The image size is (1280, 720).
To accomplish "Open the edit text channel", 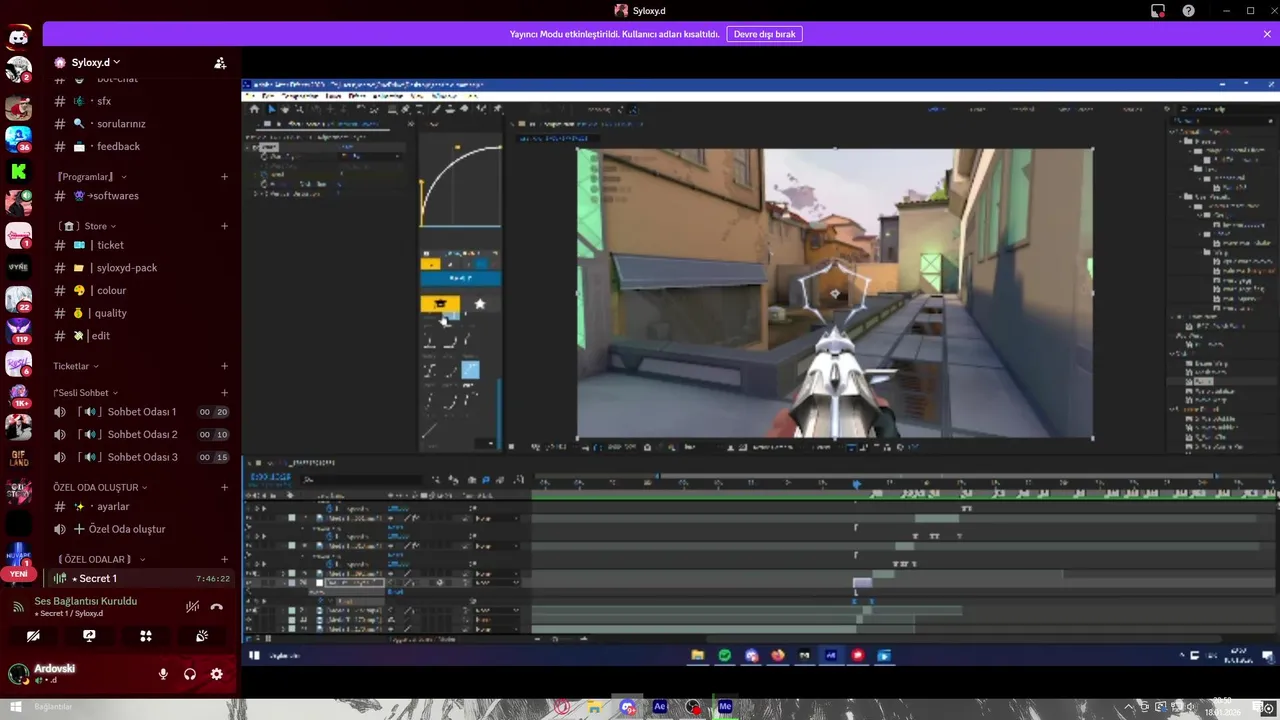I will pyautogui.click(x=141, y=336).
